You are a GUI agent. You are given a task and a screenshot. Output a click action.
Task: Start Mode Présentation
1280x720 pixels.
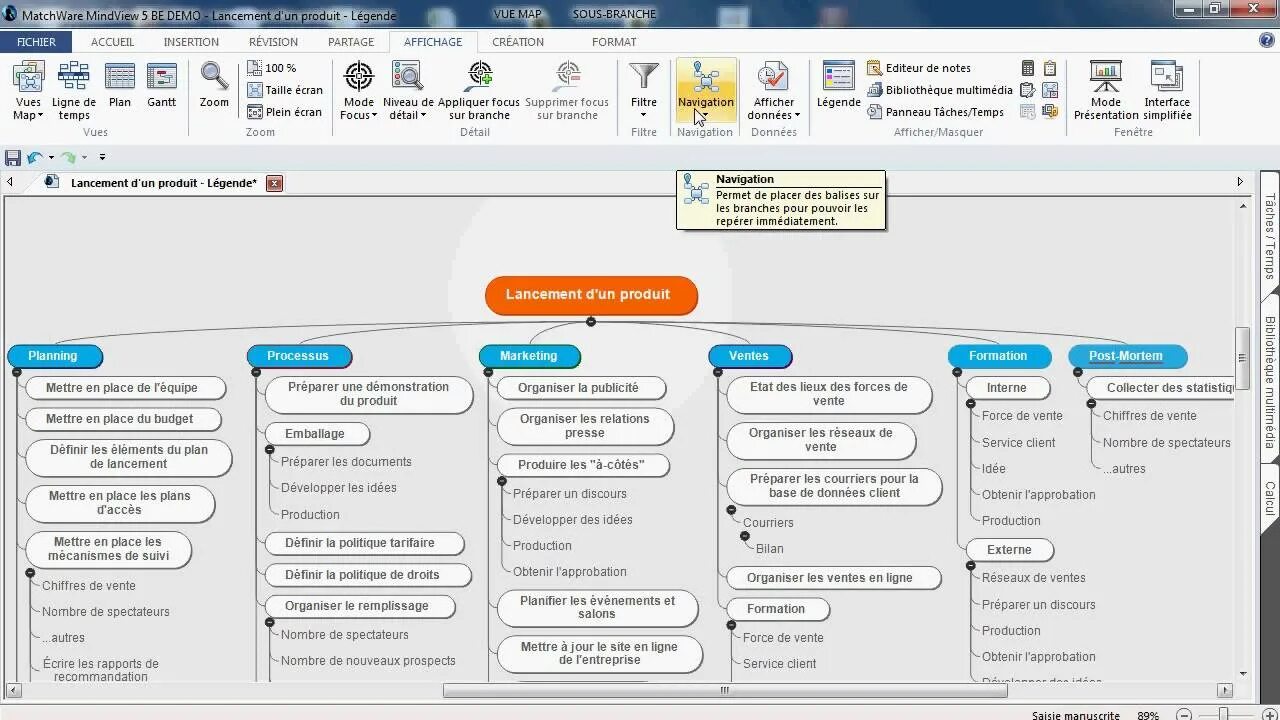[x=1105, y=92]
